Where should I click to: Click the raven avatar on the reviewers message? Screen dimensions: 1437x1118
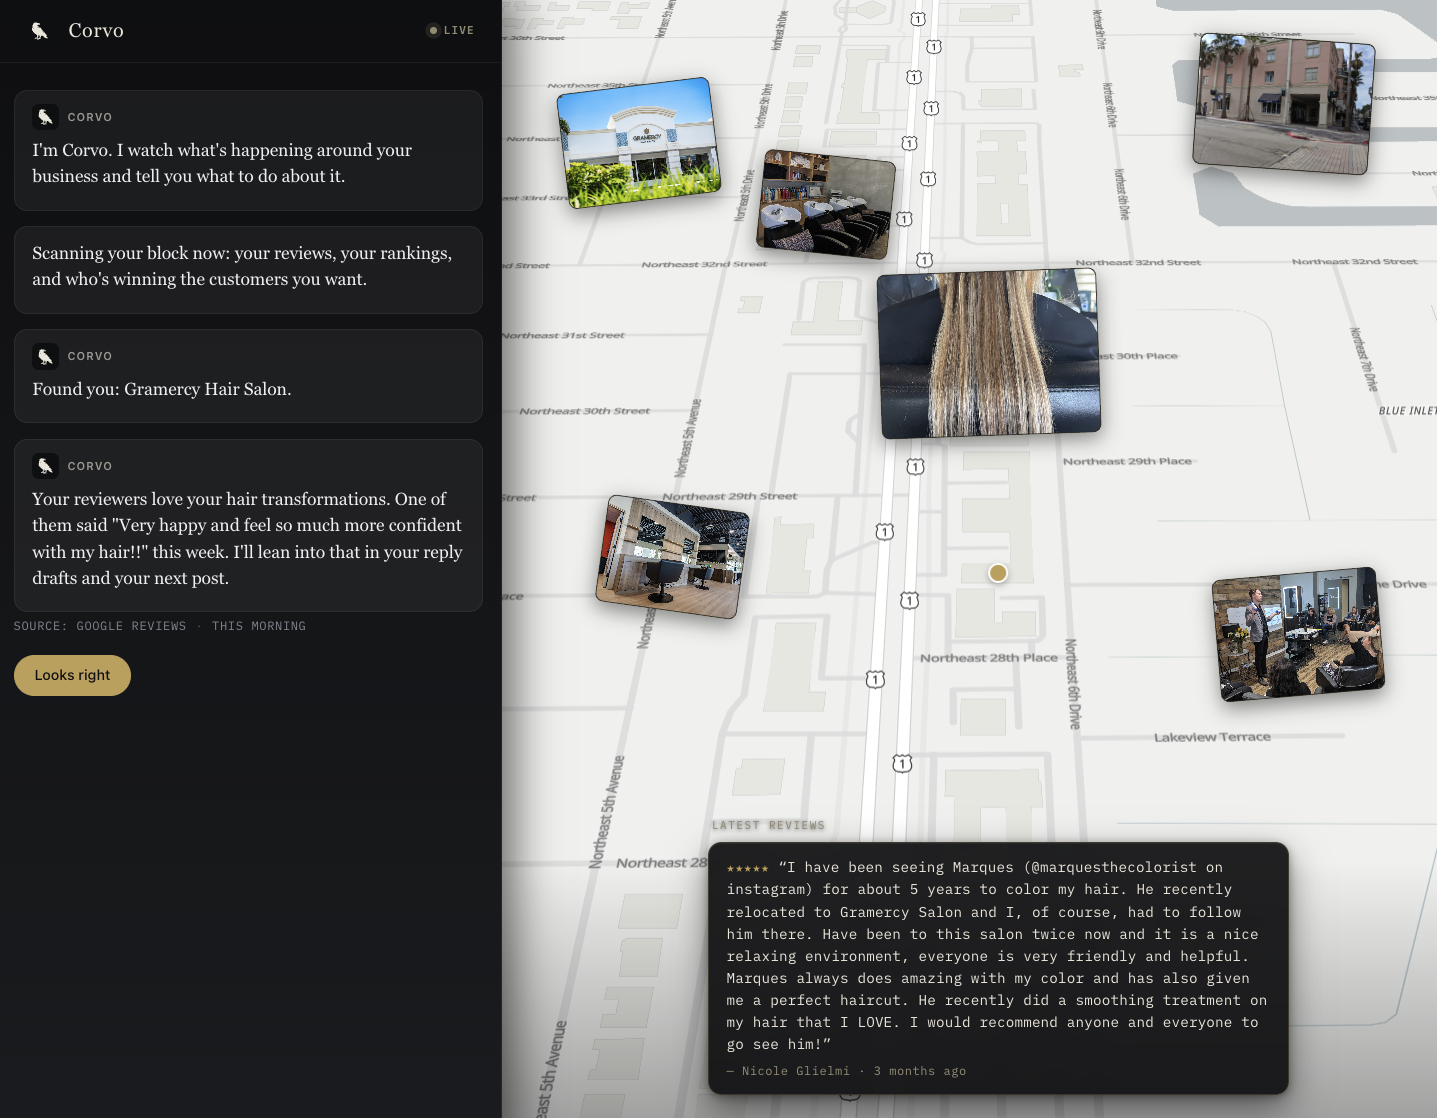click(x=45, y=466)
